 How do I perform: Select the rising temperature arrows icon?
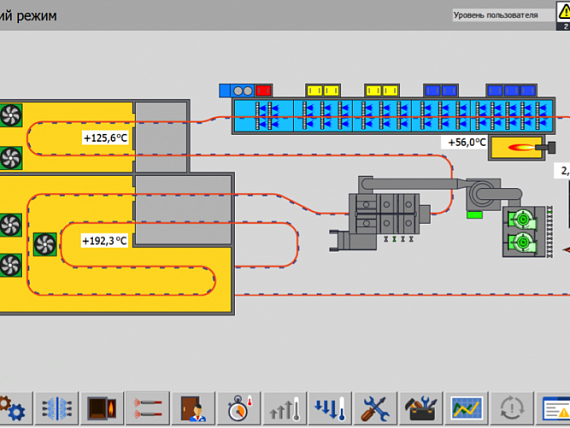(285, 408)
